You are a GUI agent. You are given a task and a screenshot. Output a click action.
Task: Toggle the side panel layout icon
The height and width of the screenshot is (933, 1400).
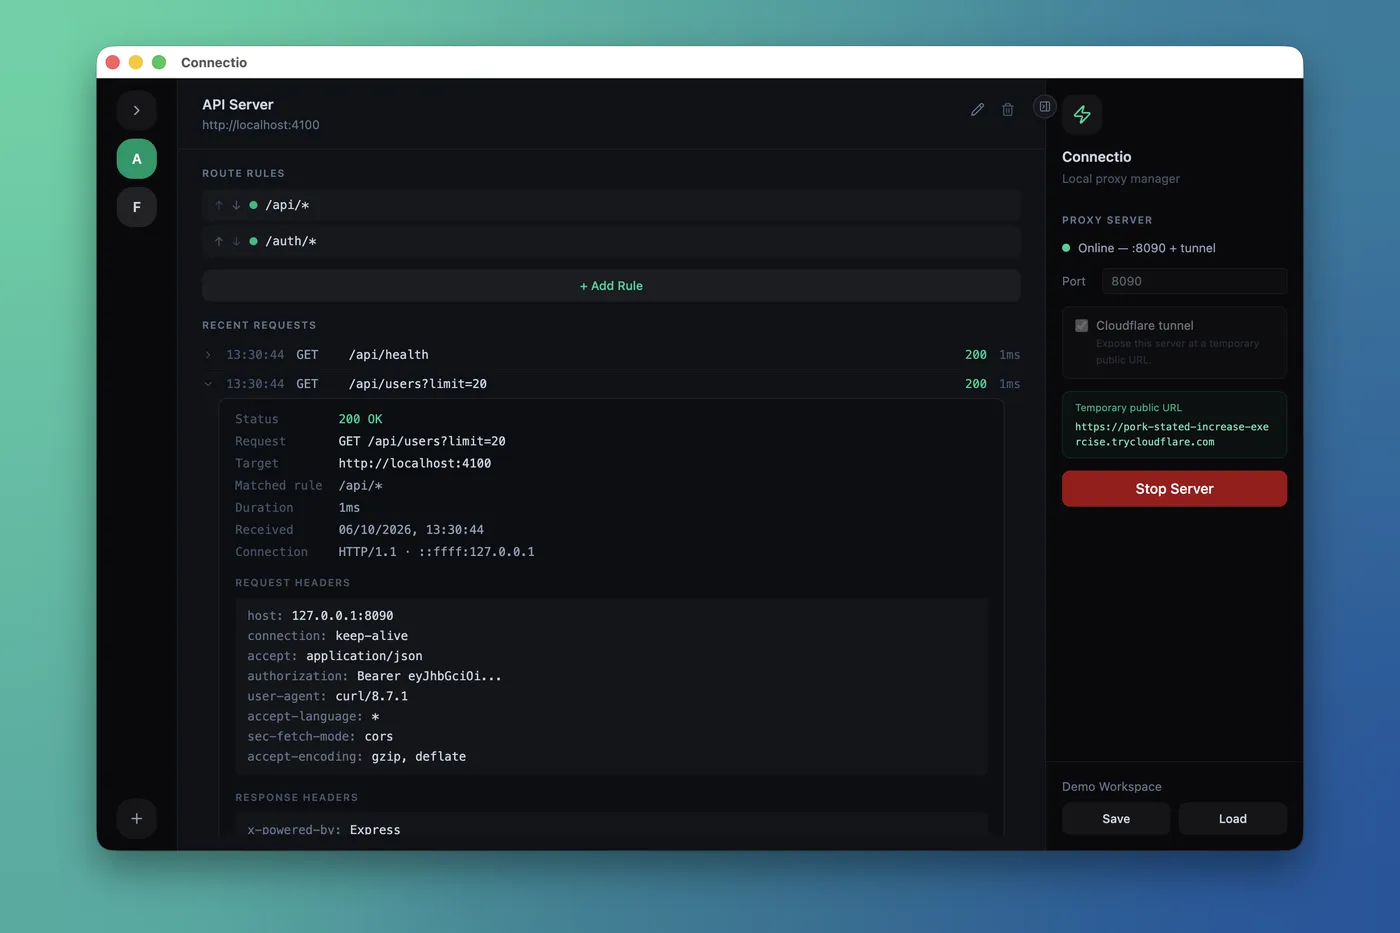pos(1045,107)
